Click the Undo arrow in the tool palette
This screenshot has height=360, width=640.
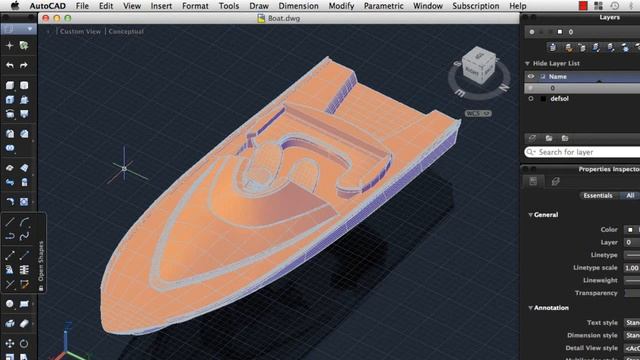[10, 65]
